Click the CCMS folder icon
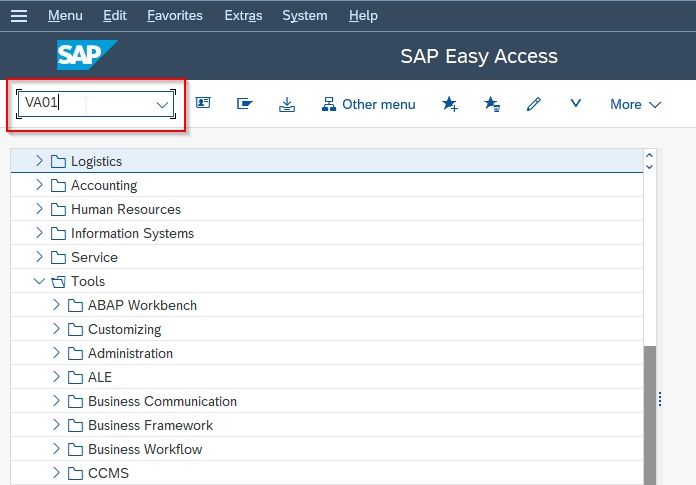 click(x=75, y=473)
